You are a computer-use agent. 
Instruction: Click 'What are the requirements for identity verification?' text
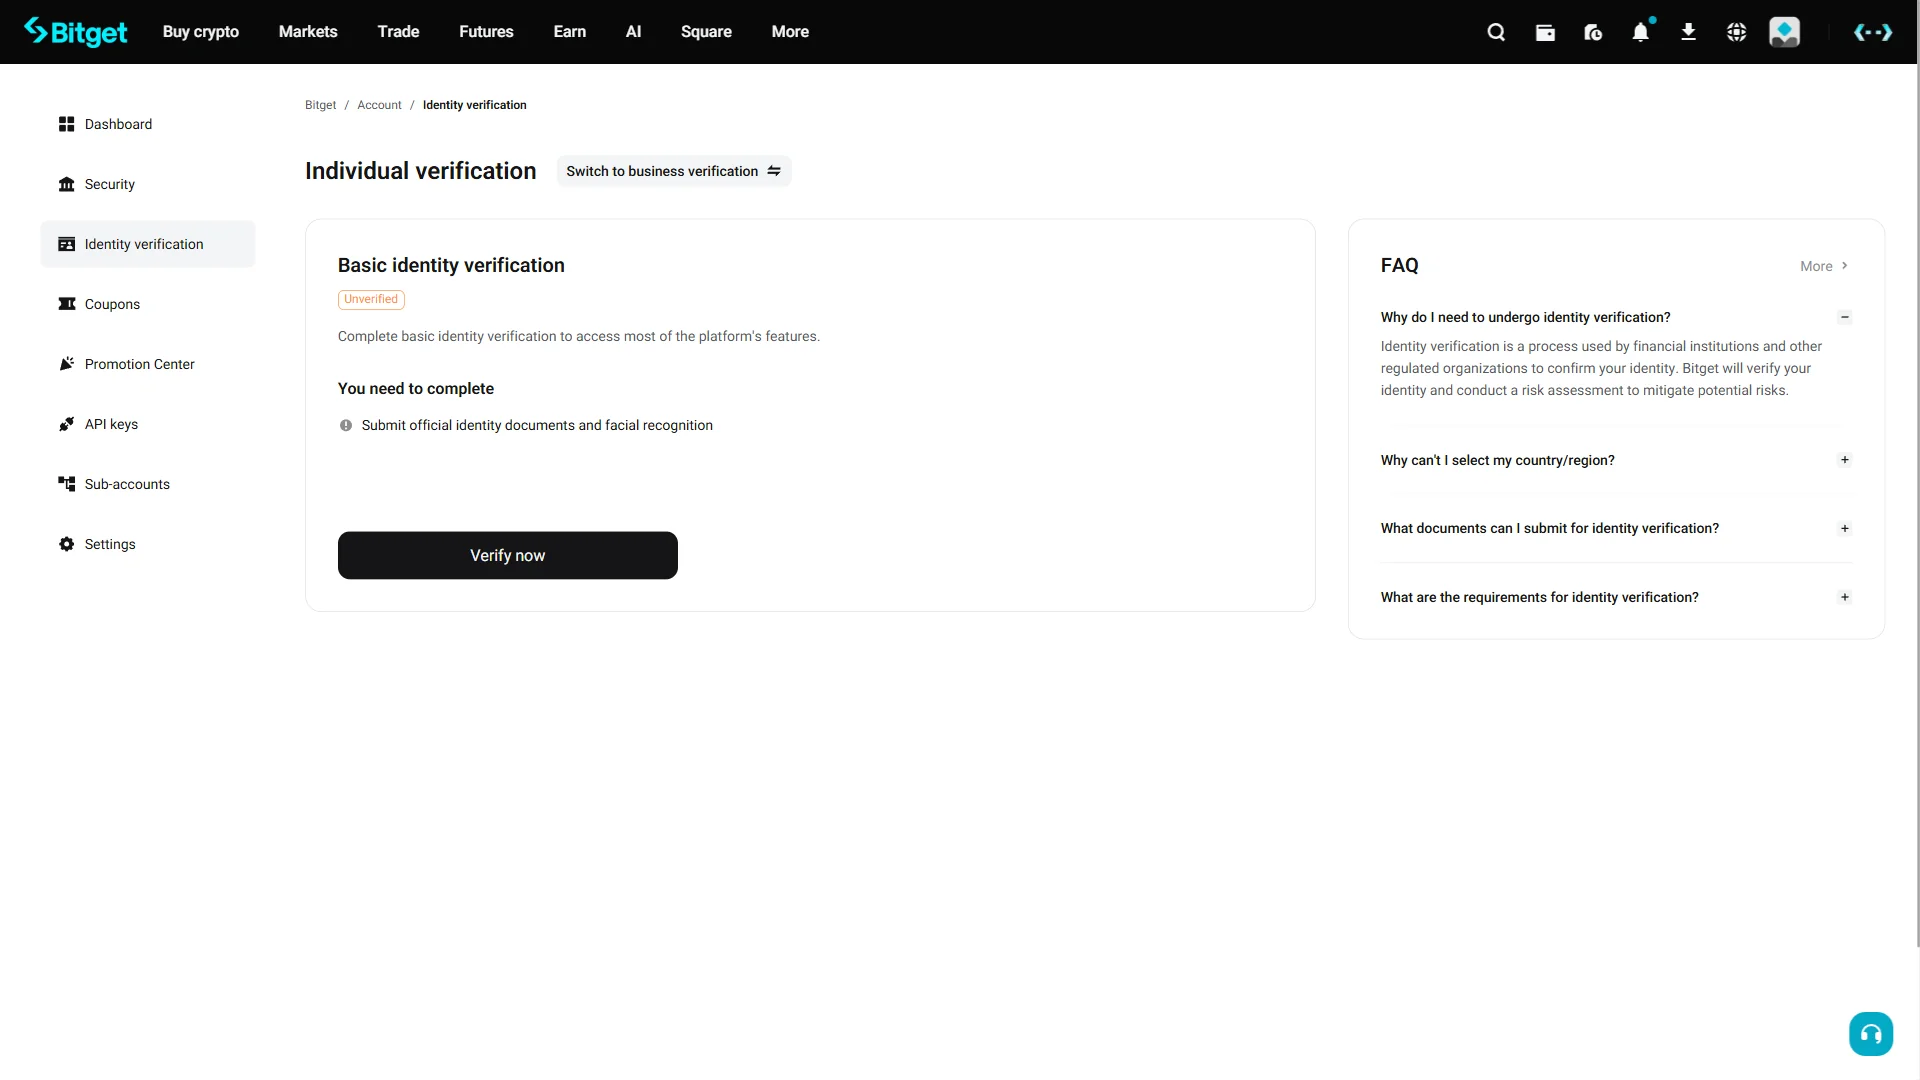coord(1540,597)
